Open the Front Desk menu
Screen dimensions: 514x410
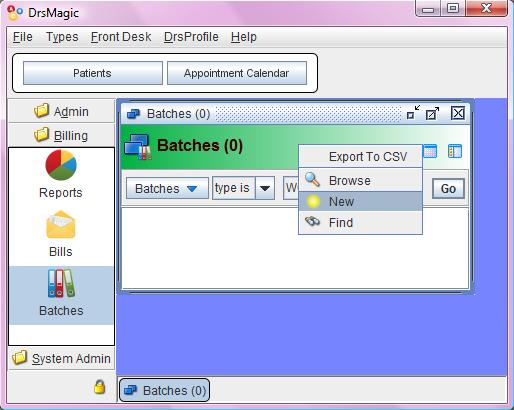(121, 37)
